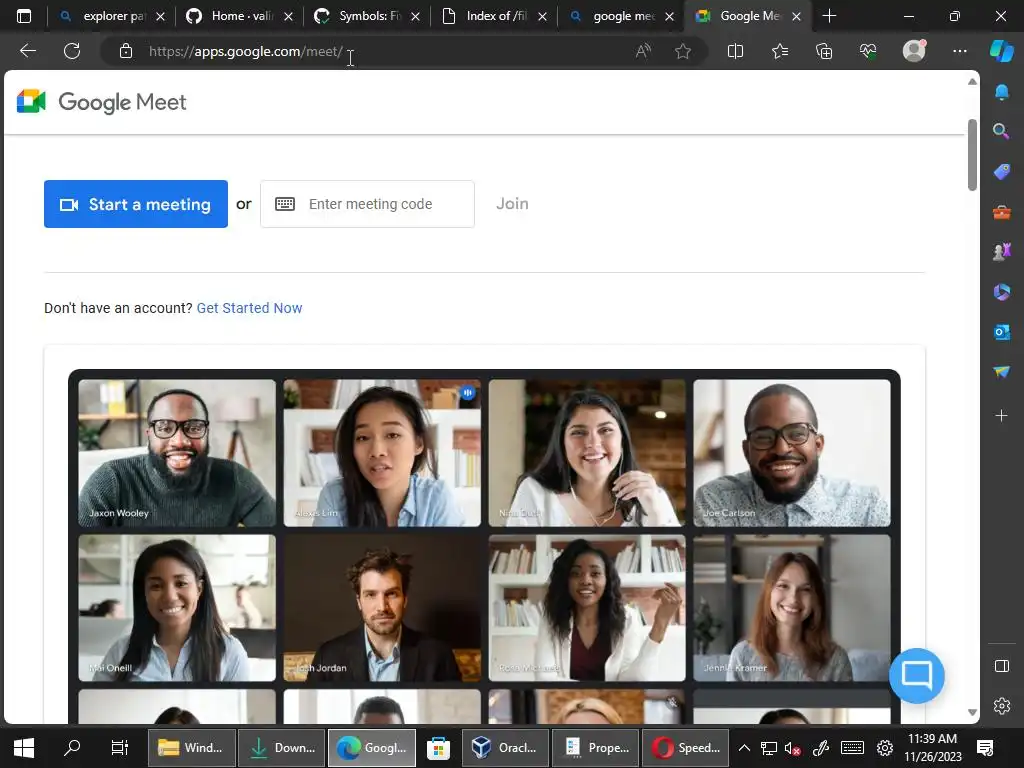Open sidebar settings gear
Viewport: 1024px width, 768px height.
click(1001, 706)
